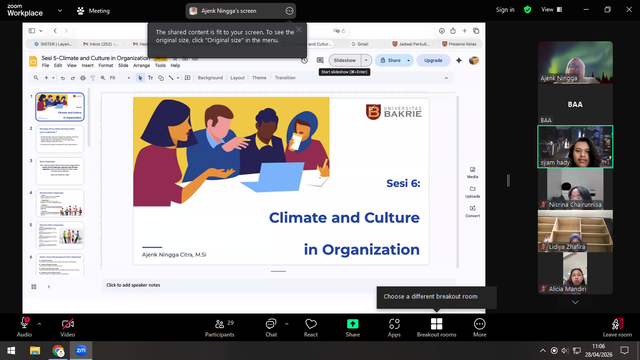Open the Insert menu

pos(87,65)
